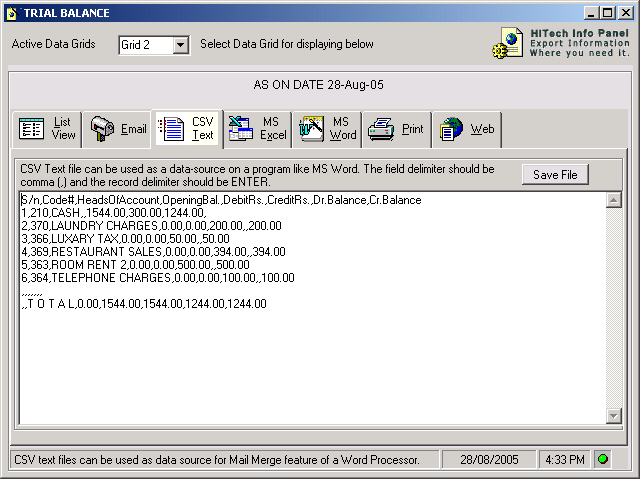This screenshot has width=640, height=479.
Task: Click the CSV header line starting S/n,Code#
Action: coord(221,200)
